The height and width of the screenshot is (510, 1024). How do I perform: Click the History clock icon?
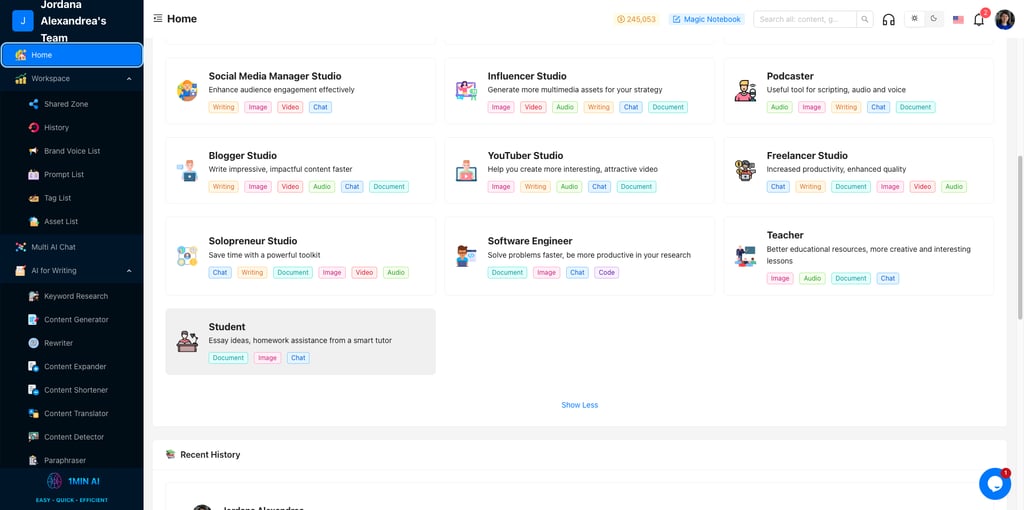(x=33, y=127)
